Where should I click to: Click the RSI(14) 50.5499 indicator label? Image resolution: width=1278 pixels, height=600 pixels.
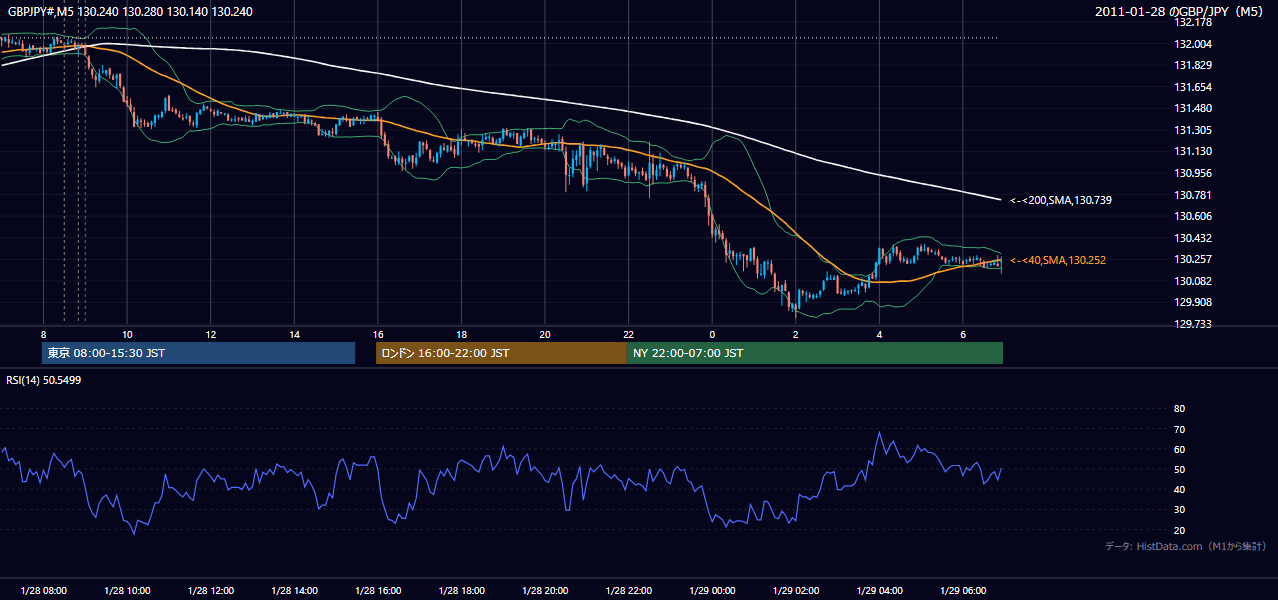44,380
